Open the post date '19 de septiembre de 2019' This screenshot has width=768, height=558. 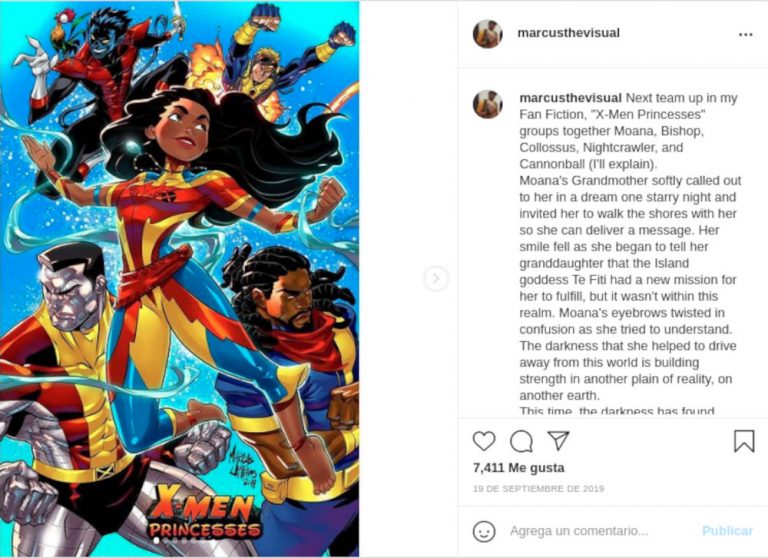[x=538, y=488]
